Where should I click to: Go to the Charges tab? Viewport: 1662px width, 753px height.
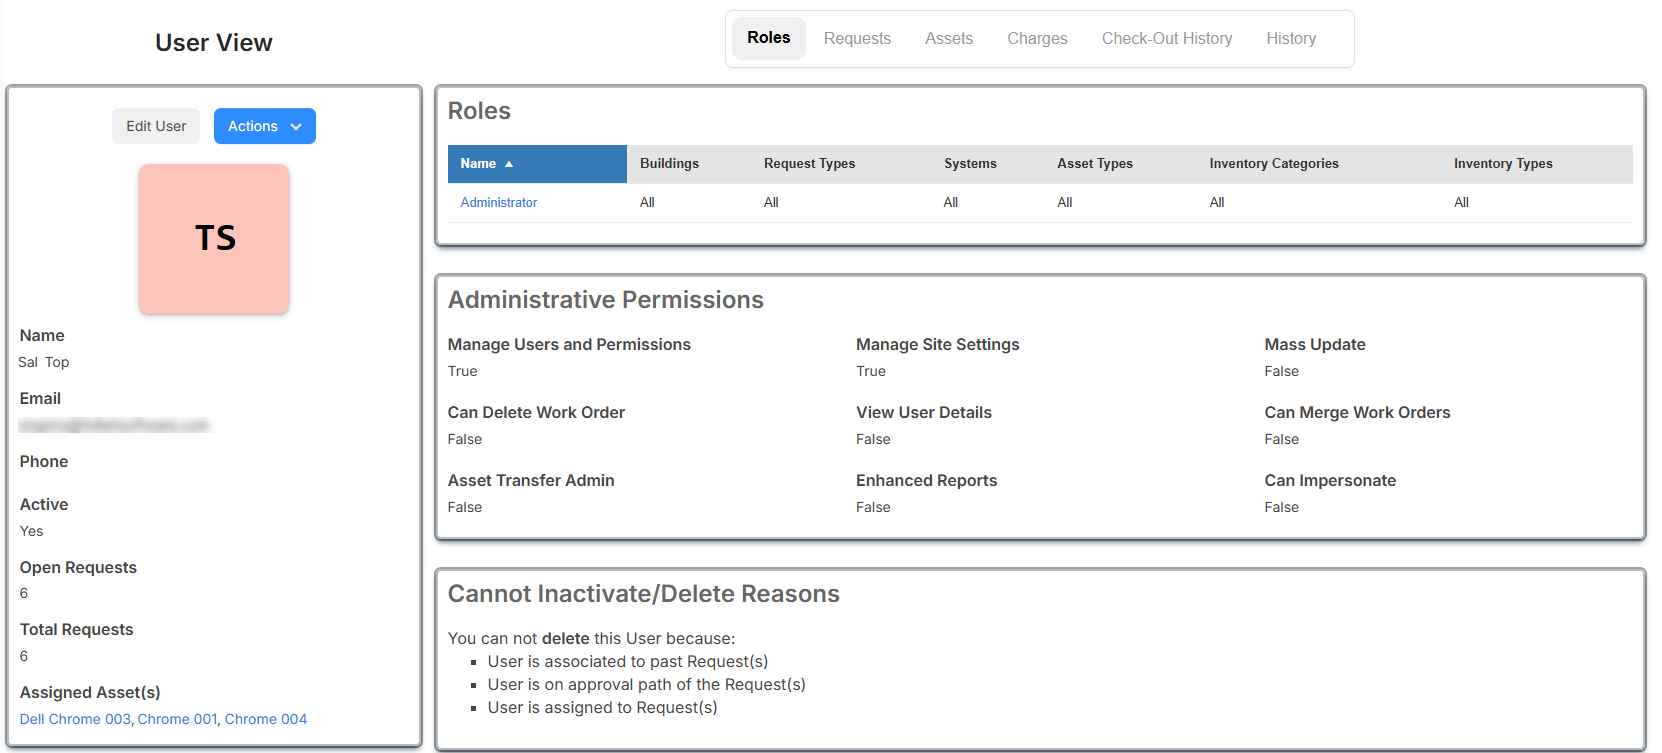pos(1037,39)
